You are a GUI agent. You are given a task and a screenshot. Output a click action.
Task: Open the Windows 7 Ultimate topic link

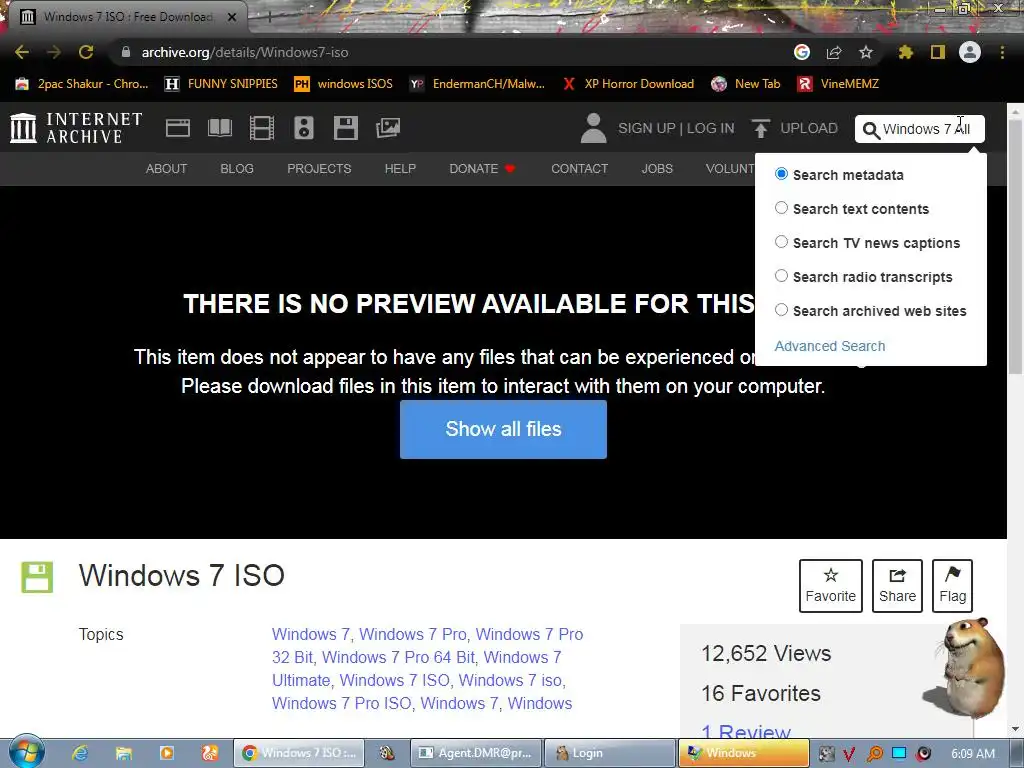[x=418, y=669]
